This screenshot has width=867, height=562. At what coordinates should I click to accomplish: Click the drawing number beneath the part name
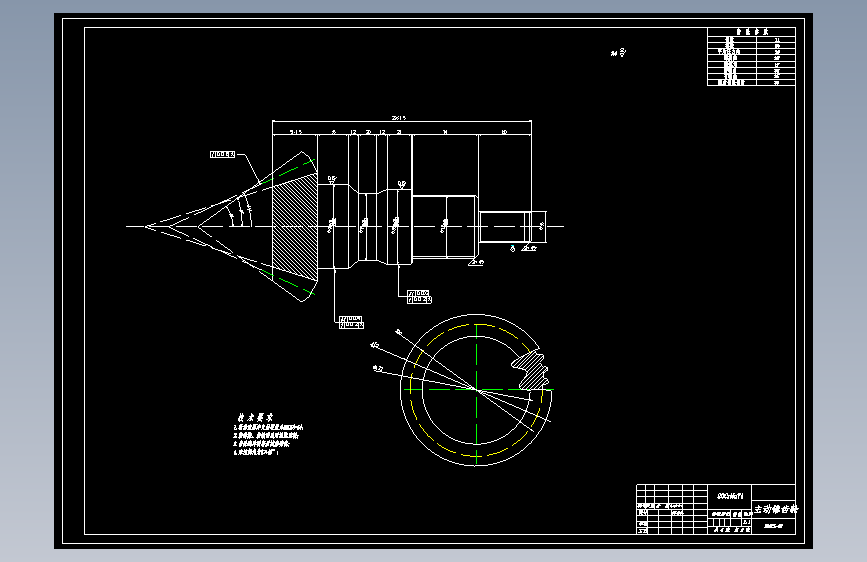773,526
